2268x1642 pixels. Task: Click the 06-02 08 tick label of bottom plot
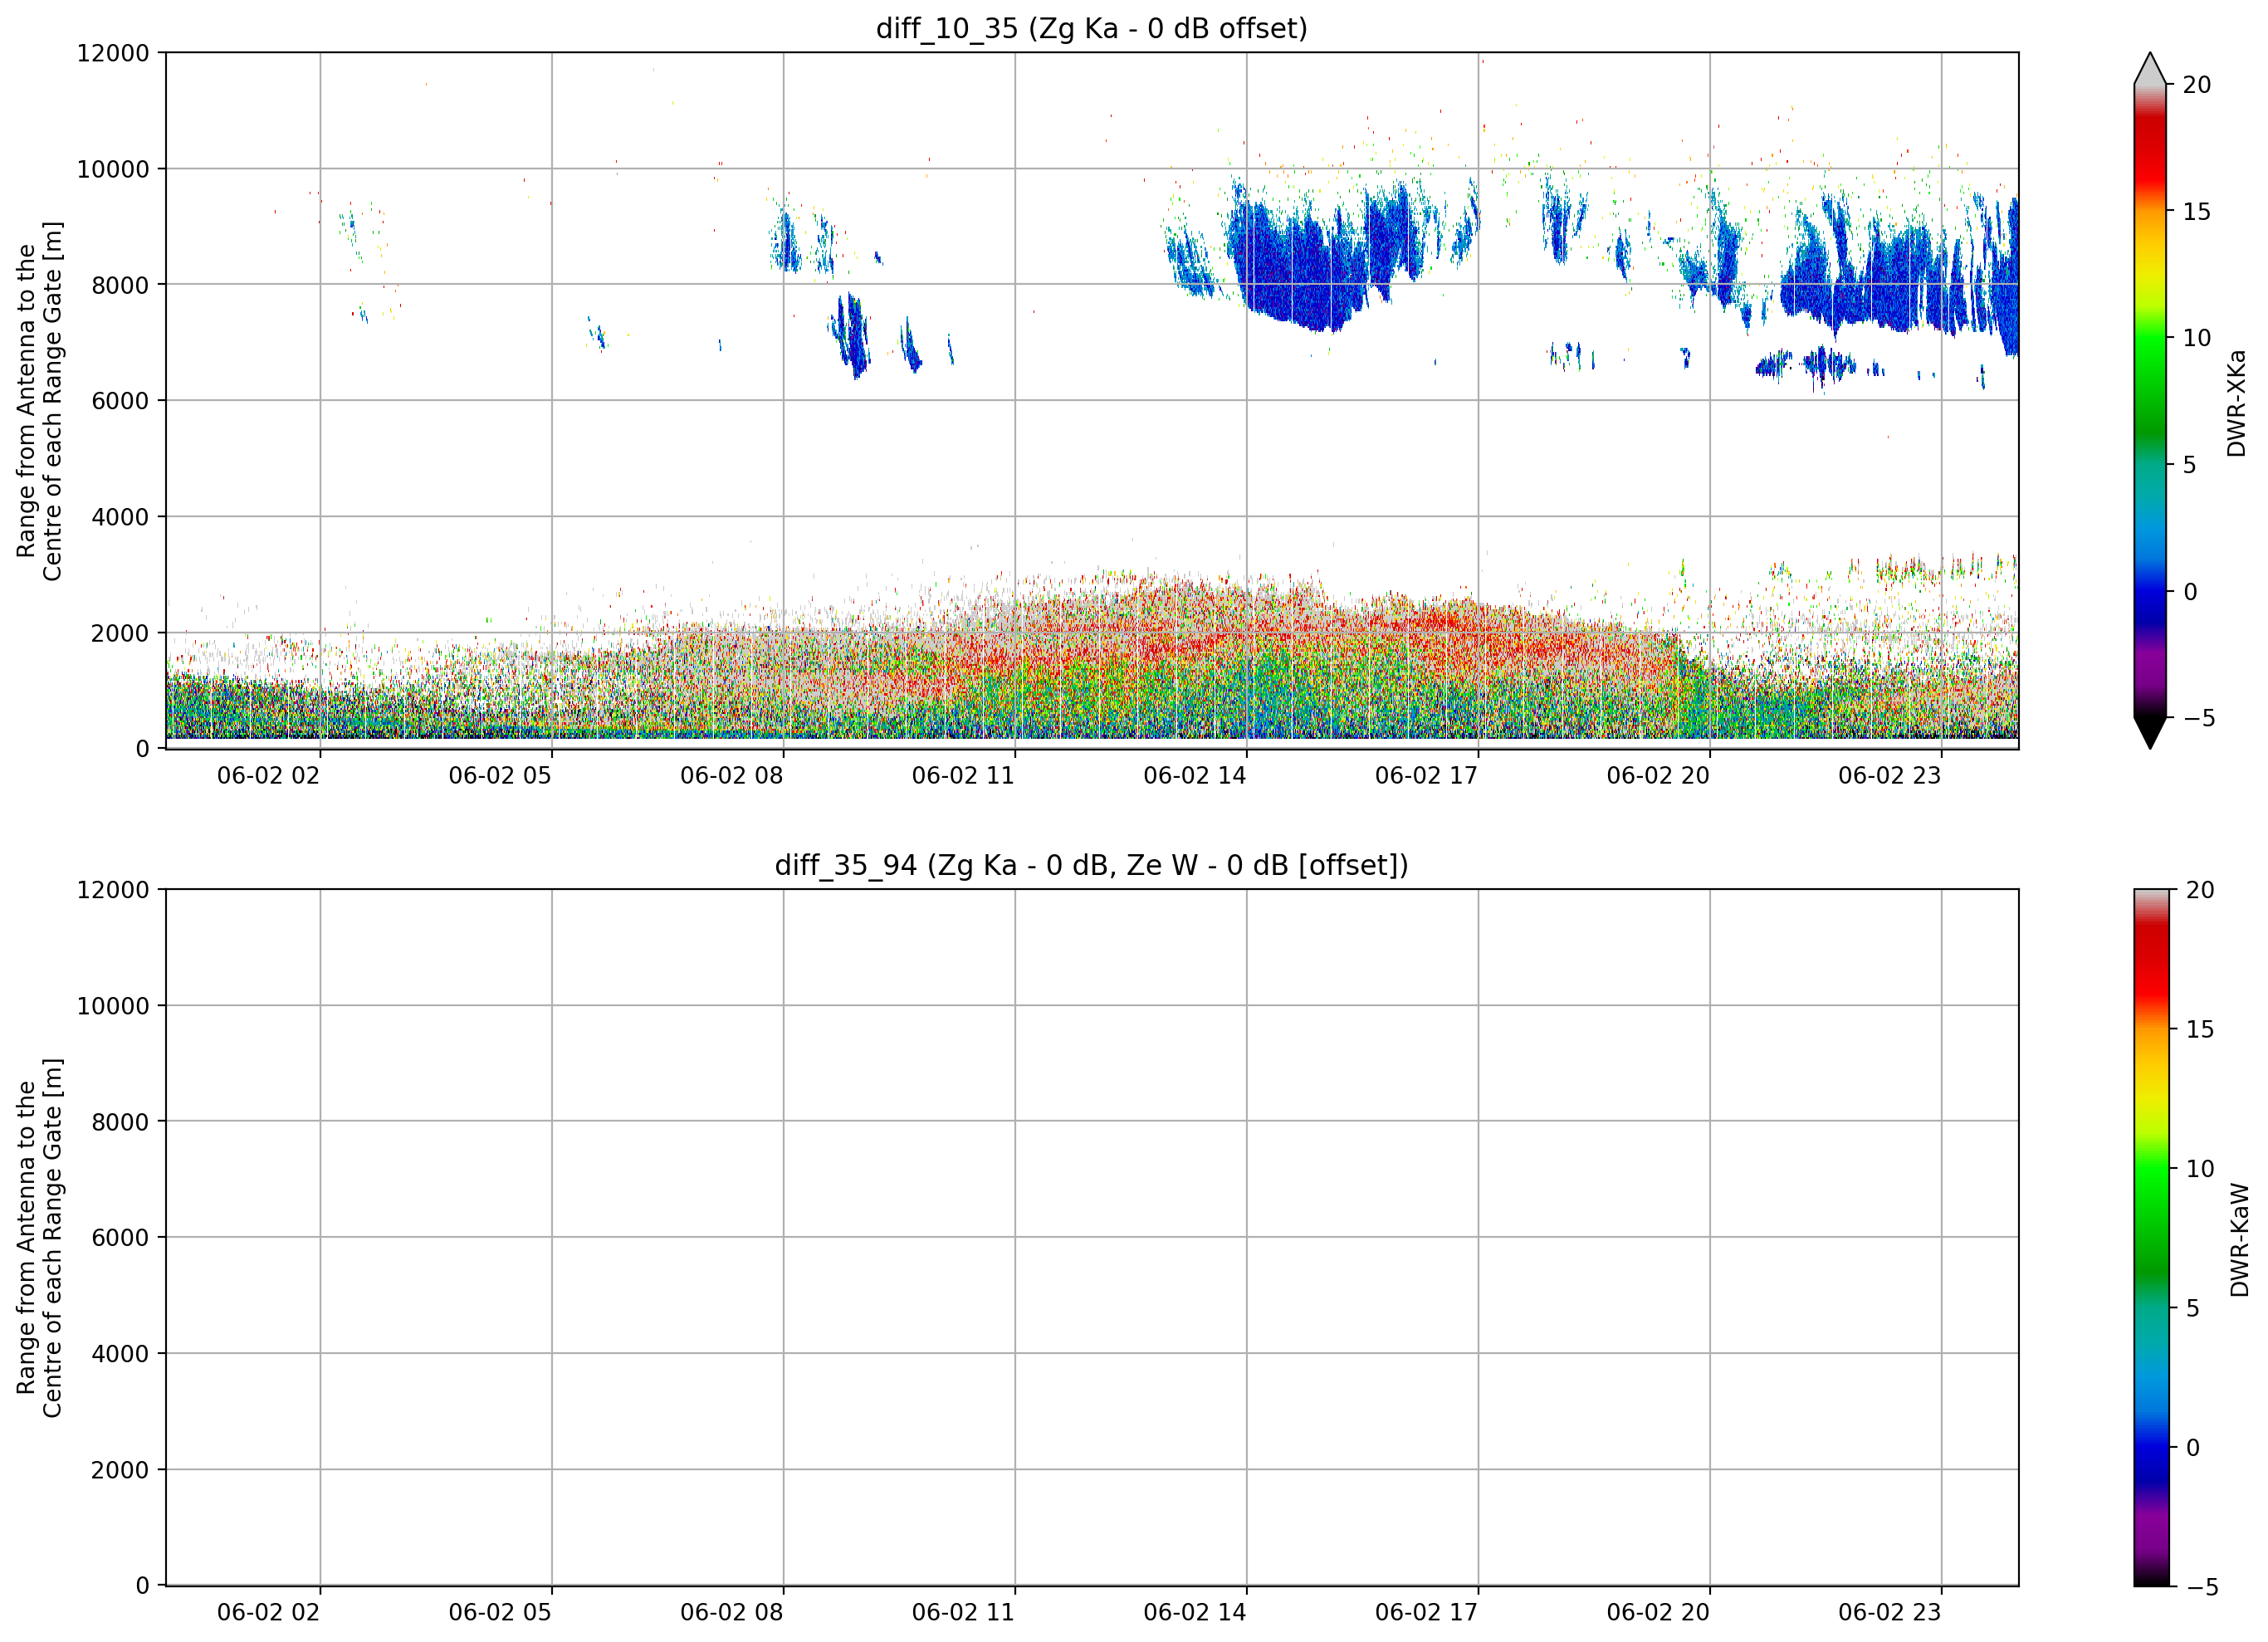[732, 1613]
